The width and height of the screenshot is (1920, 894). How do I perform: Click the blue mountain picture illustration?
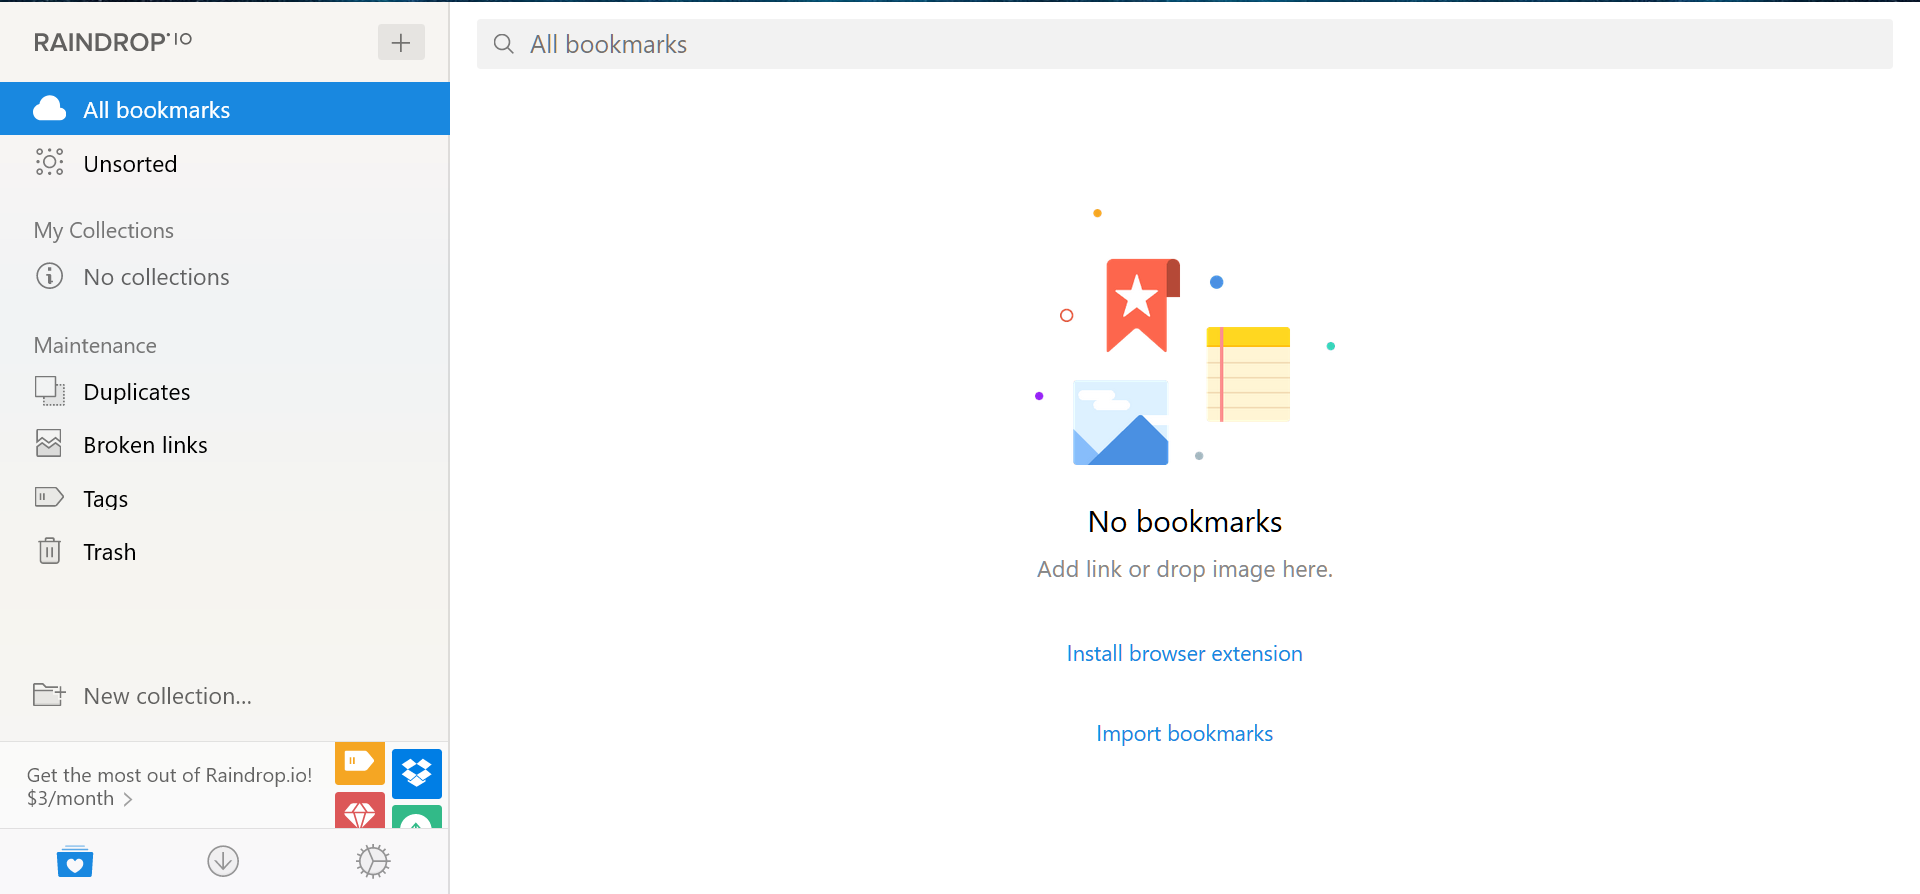click(x=1120, y=422)
